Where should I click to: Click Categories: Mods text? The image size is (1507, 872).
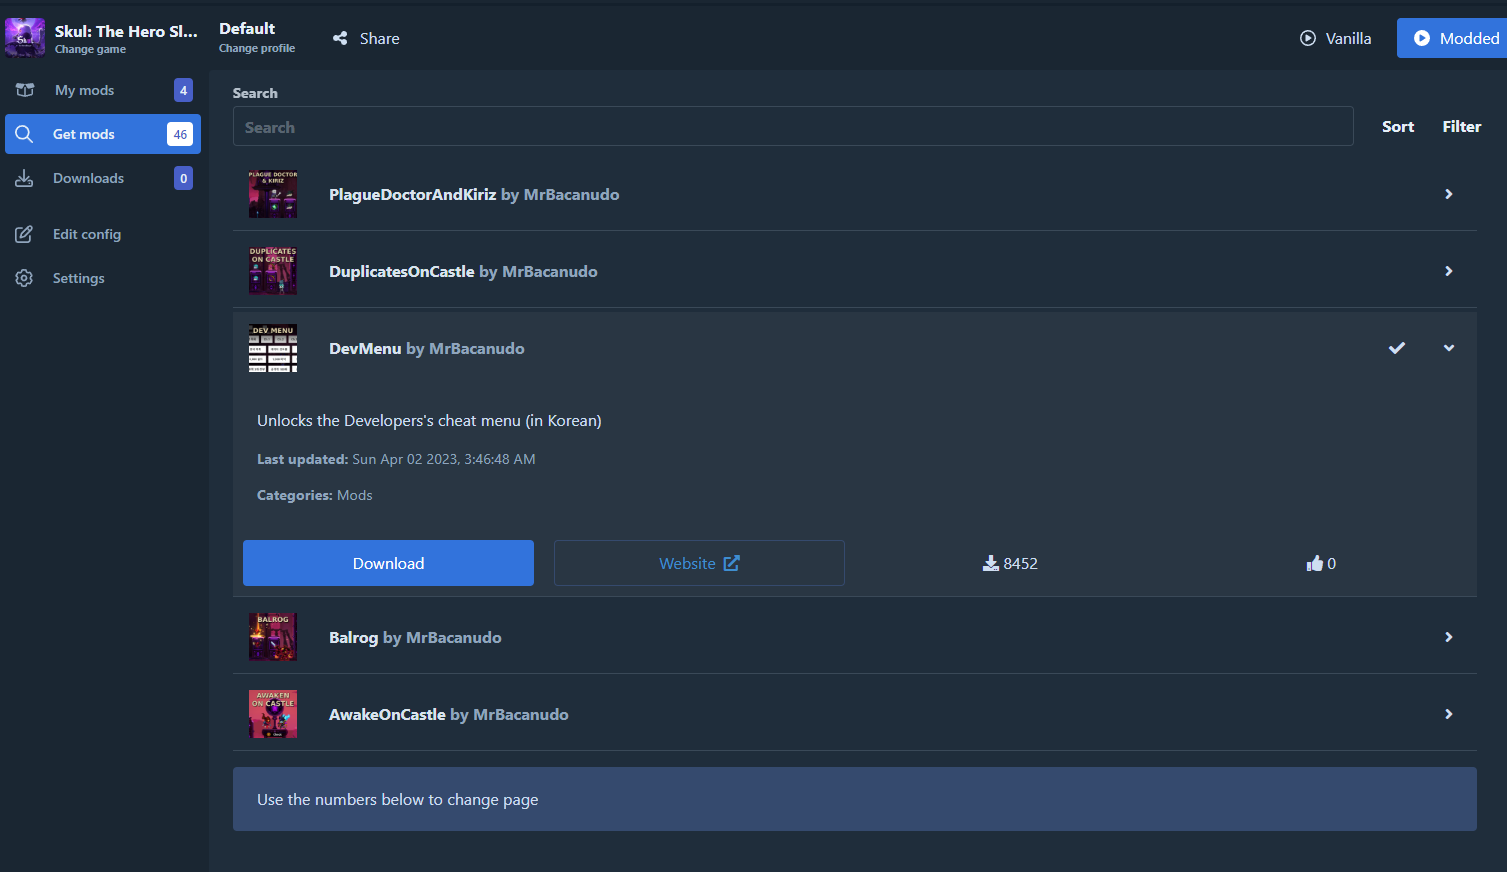click(x=315, y=495)
